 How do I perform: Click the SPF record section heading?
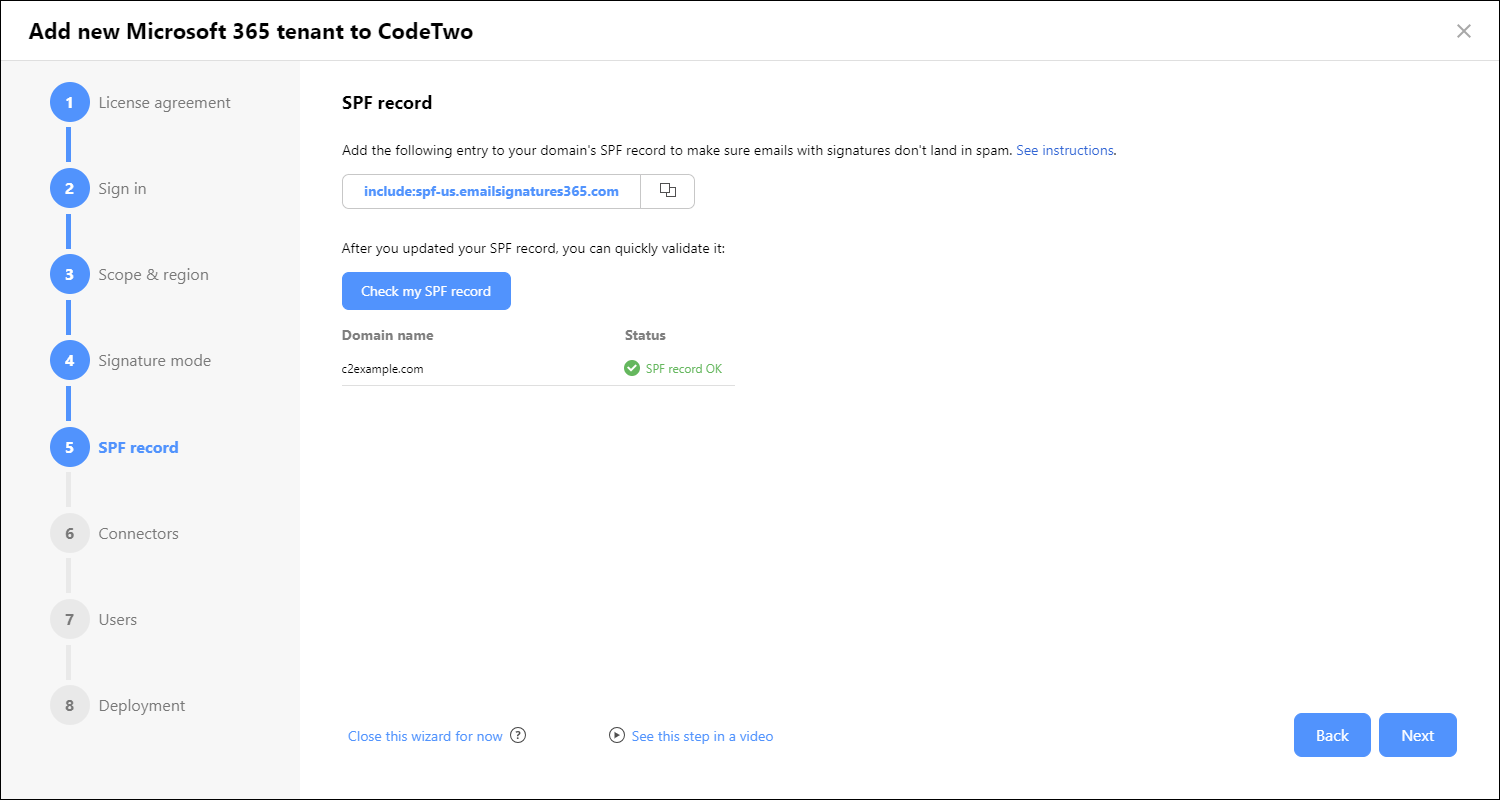[x=387, y=102]
